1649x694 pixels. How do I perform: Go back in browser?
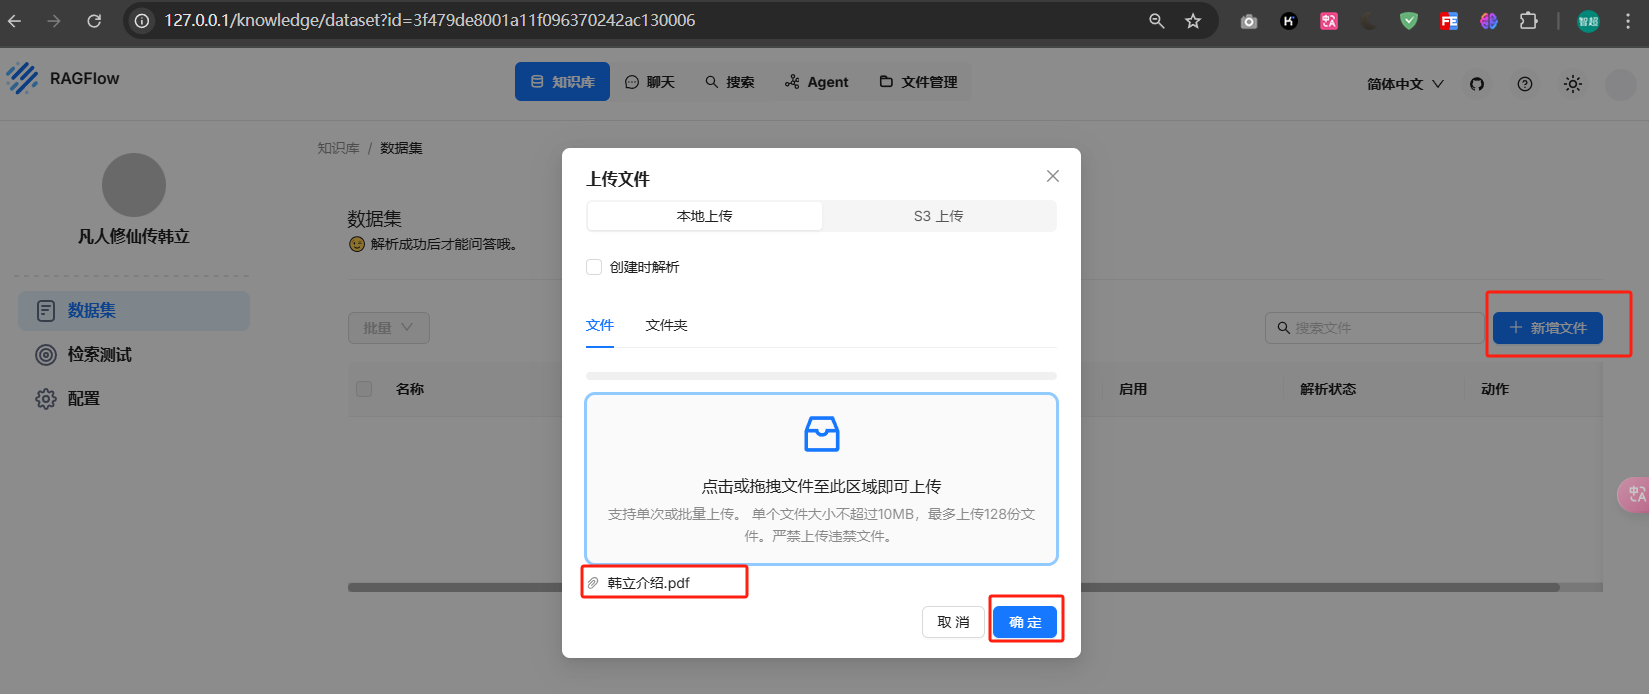pyautogui.click(x=15, y=20)
